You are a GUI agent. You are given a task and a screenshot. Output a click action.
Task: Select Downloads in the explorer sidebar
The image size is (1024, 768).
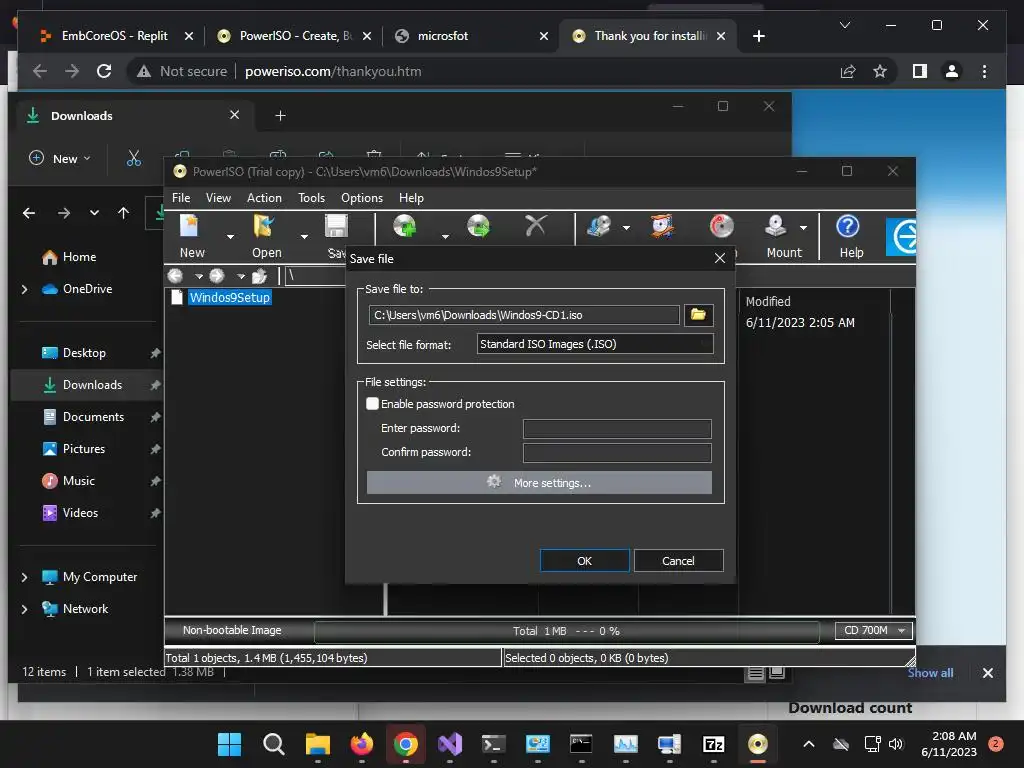tap(92, 385)
